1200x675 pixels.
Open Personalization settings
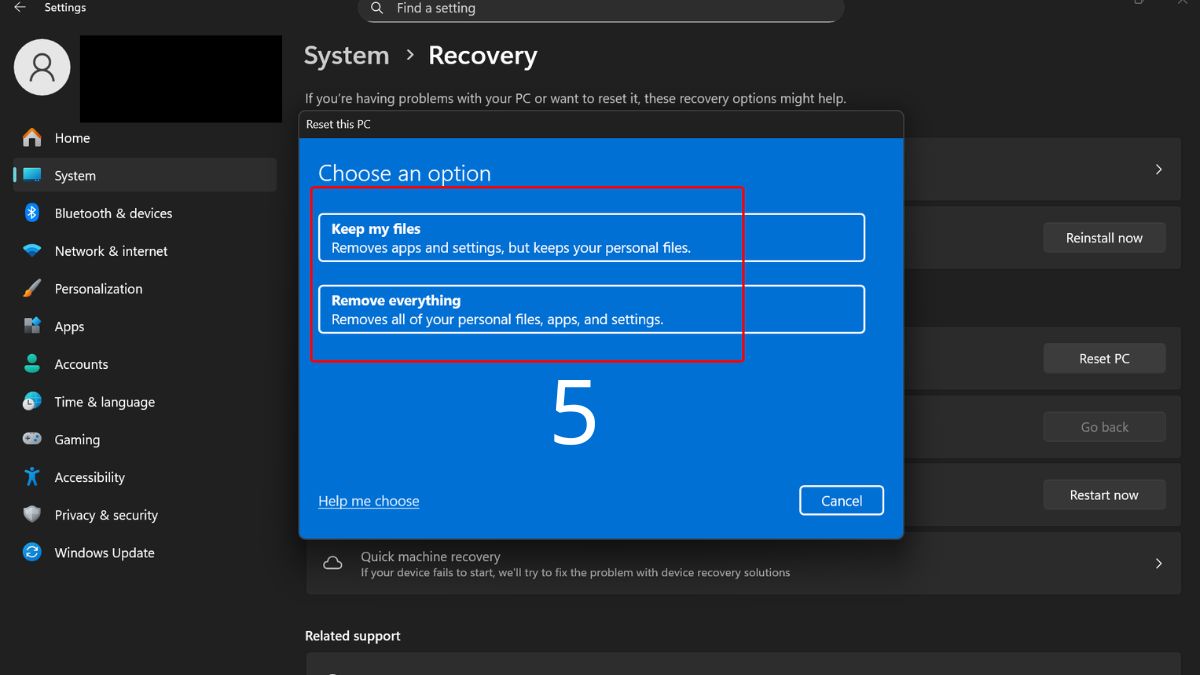[x=144, y=289]
